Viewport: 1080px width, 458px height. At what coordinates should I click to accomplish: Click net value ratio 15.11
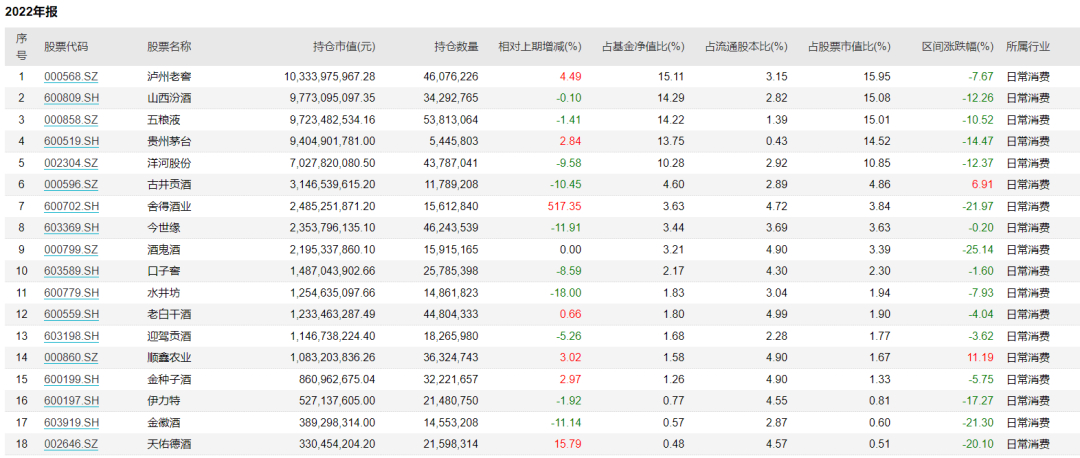pos(672,76)
